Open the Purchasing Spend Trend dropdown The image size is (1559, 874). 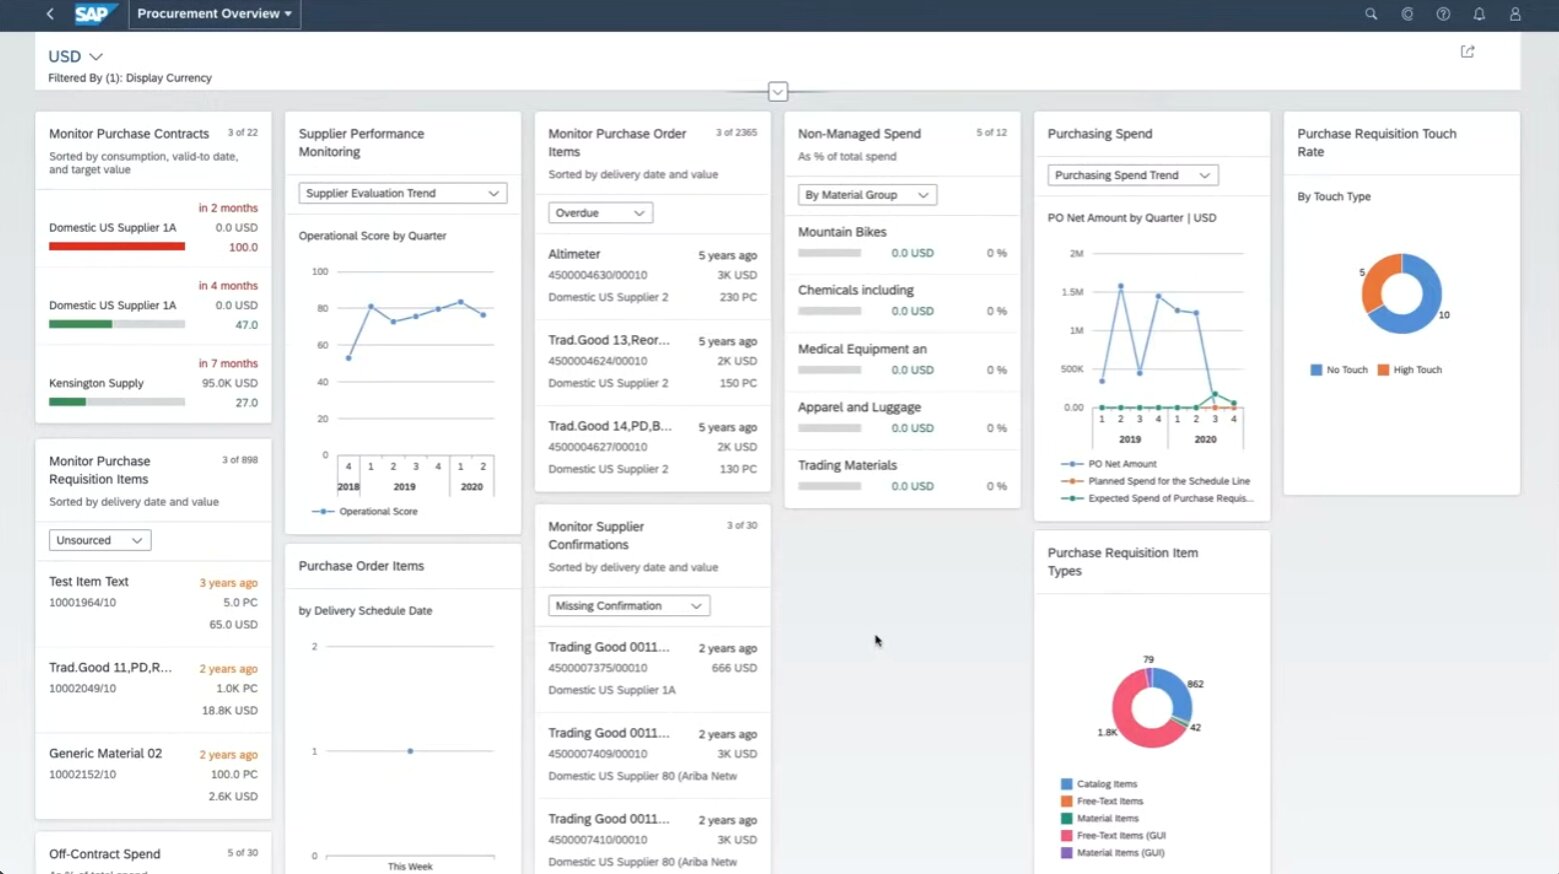[1132, 175]
